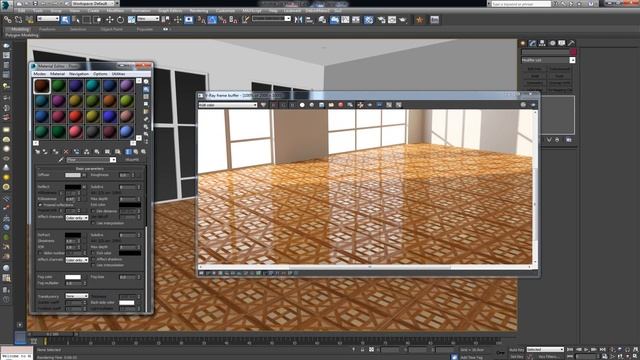Toggle Dim distance checkbox under Reflect
Screen dimensions: 640x360
click(93, 211)
